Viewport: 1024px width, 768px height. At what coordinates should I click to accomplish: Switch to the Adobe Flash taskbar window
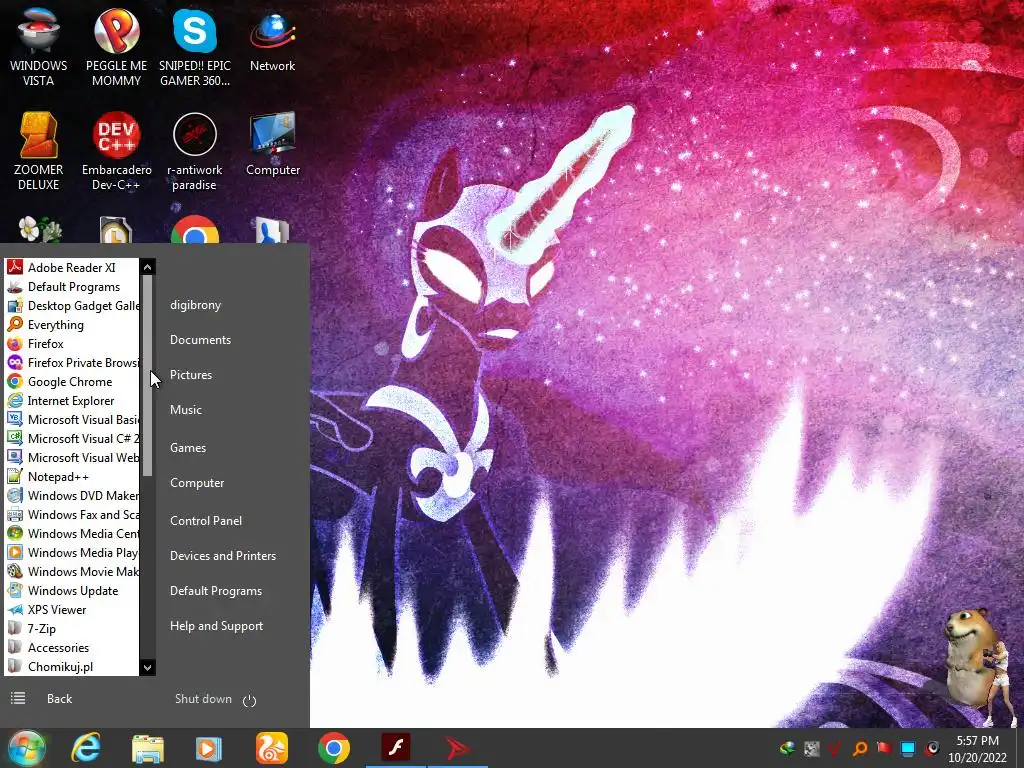pyautogui.click(x=396, y=748)
